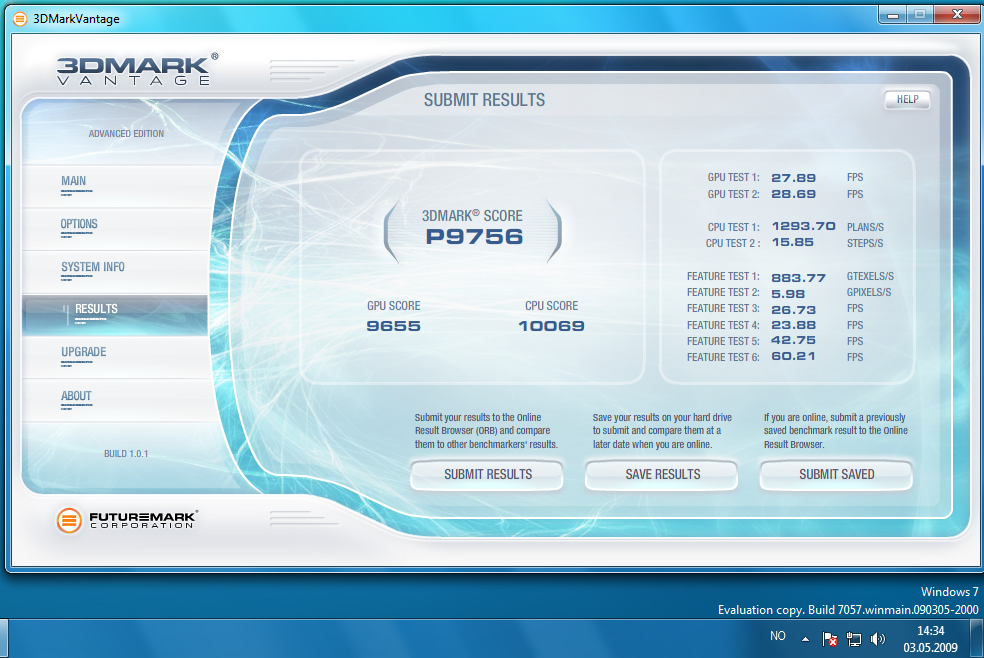Click the SUBMIT RESULTS page heading

click(484, 100)
